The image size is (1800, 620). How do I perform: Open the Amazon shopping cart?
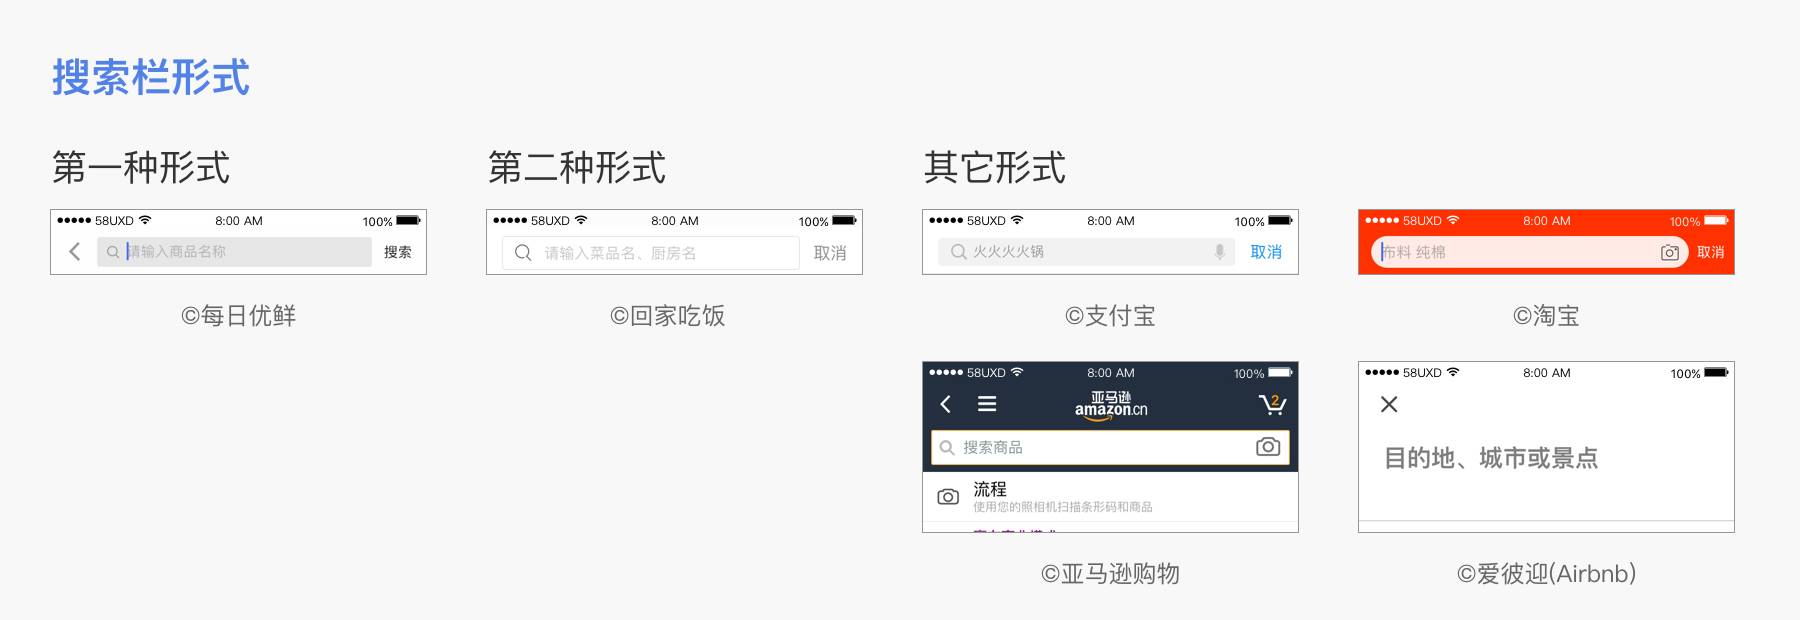pyautogui.click(x=1271, y=404)
